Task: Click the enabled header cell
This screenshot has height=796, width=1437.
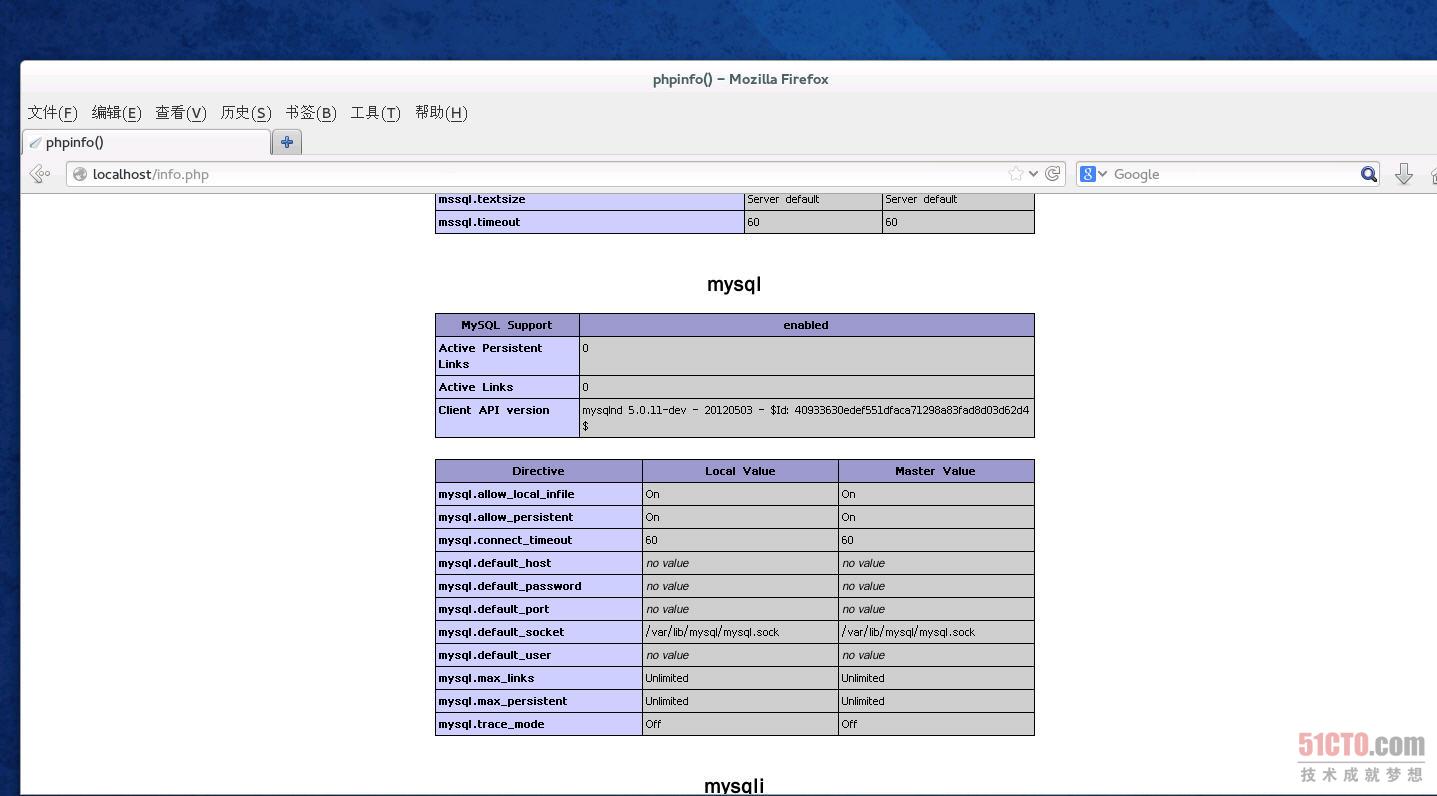Action: click(806, 325)
